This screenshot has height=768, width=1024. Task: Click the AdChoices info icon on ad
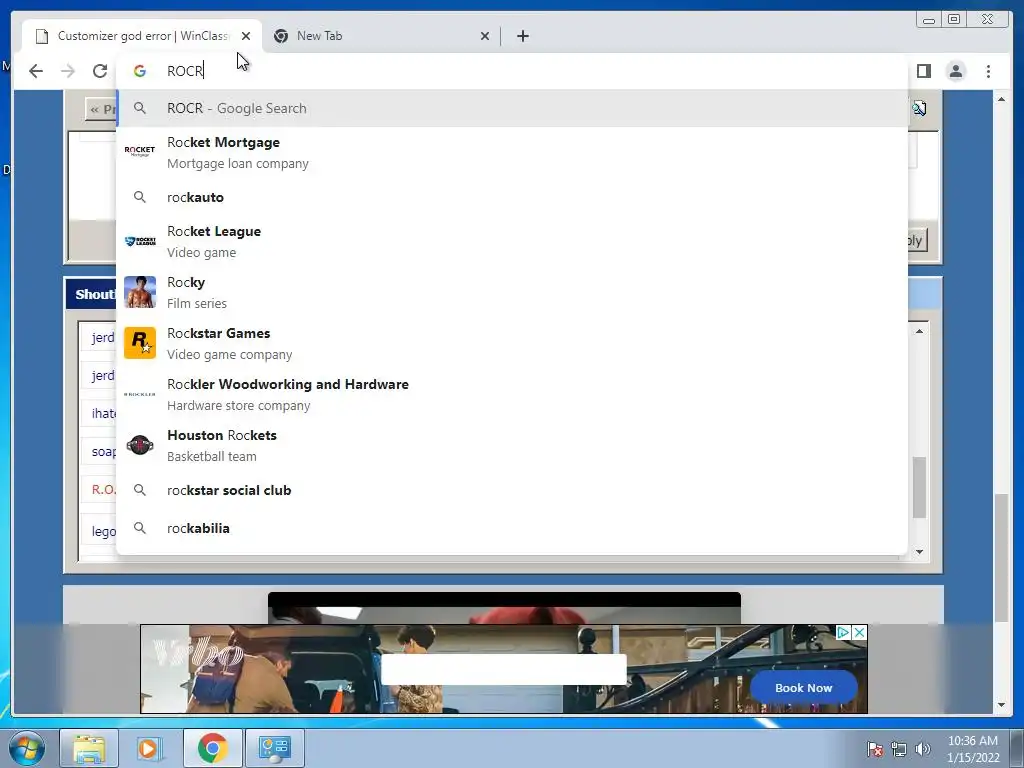[x=844, y=632]
